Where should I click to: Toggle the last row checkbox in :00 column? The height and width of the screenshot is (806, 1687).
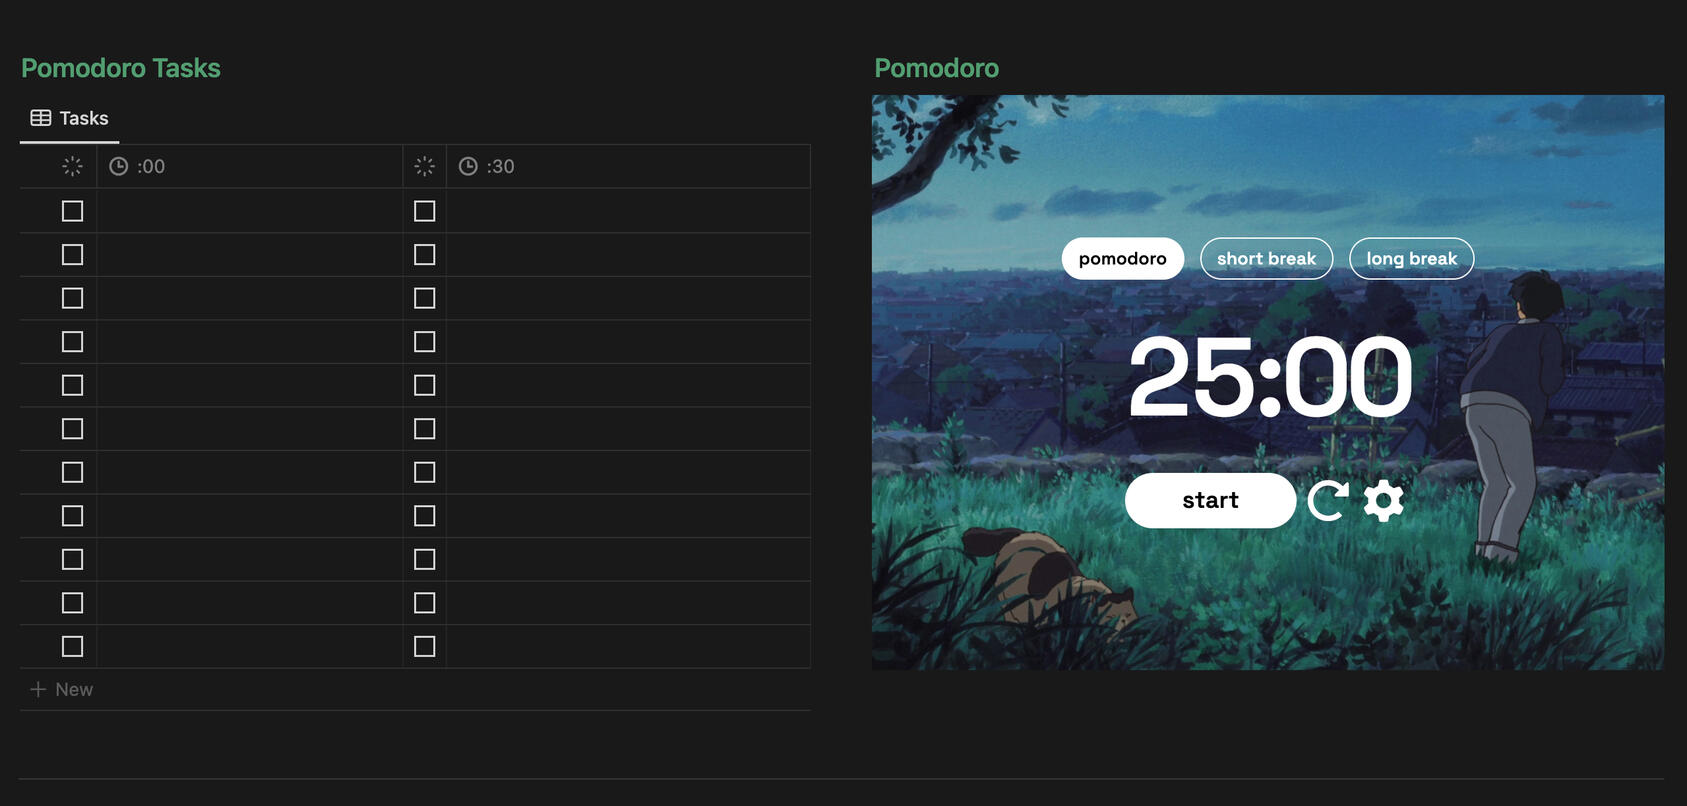(72, 646)
